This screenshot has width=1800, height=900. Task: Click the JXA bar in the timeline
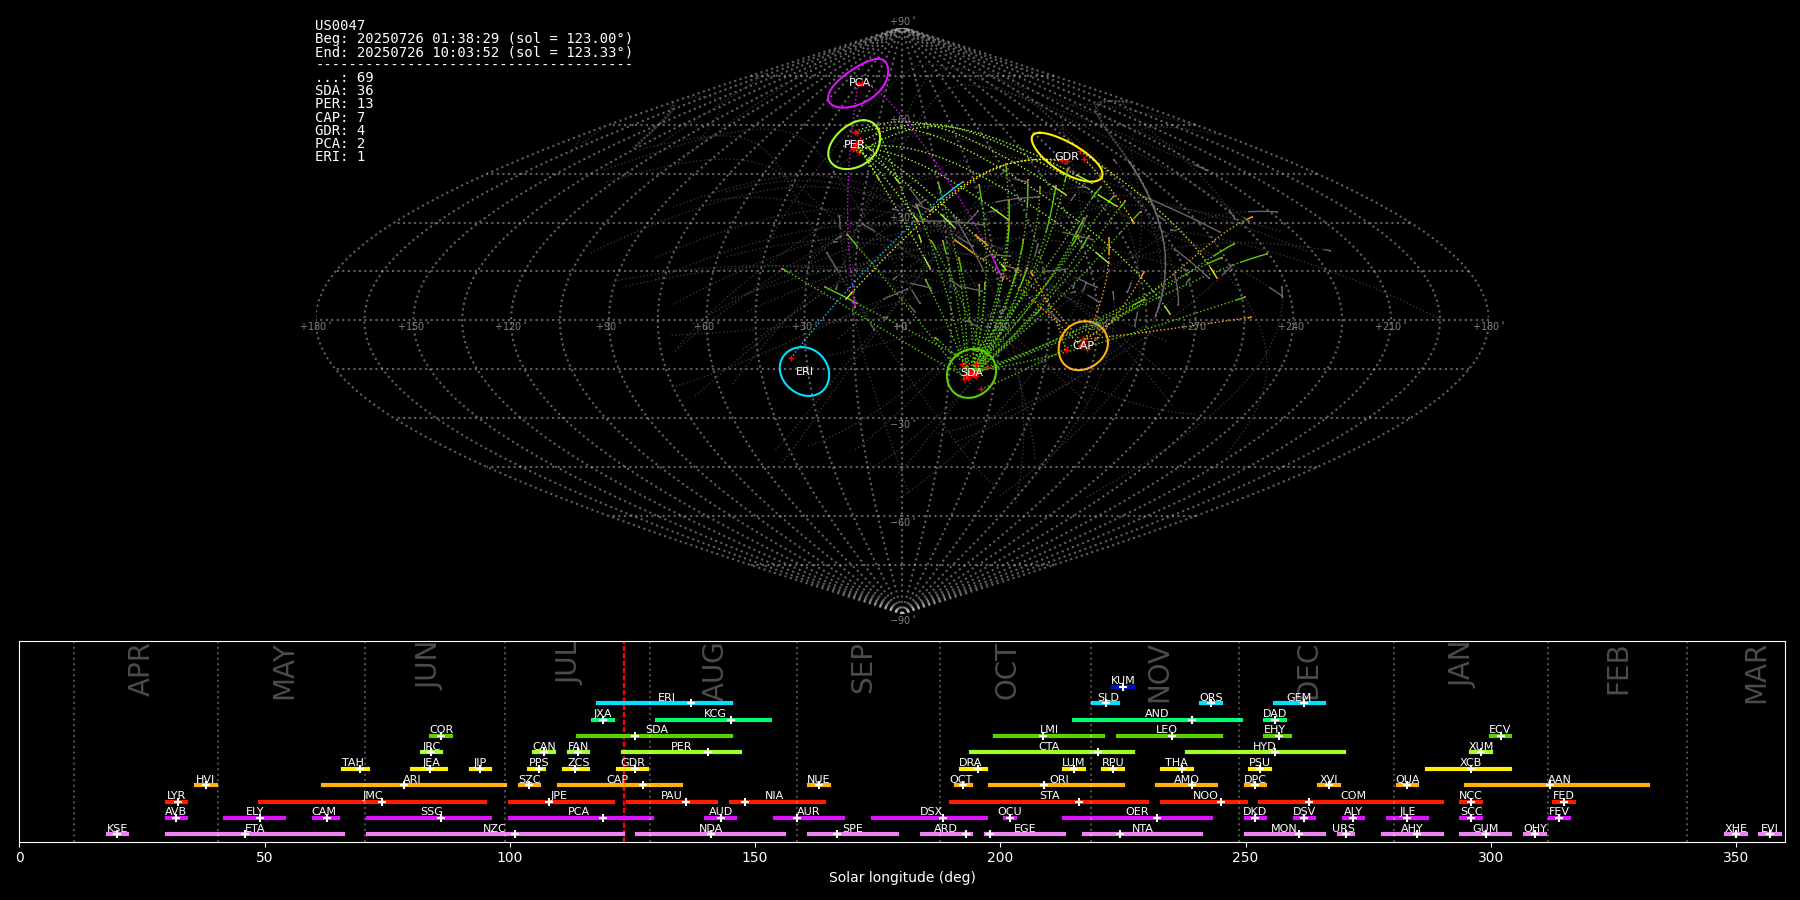click(603, 720)
